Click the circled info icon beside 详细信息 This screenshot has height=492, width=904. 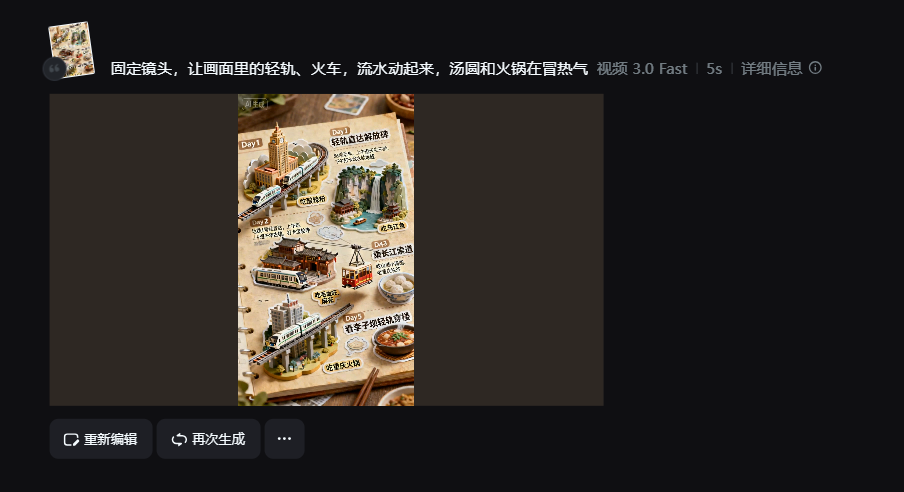click(x=815, y=68)
